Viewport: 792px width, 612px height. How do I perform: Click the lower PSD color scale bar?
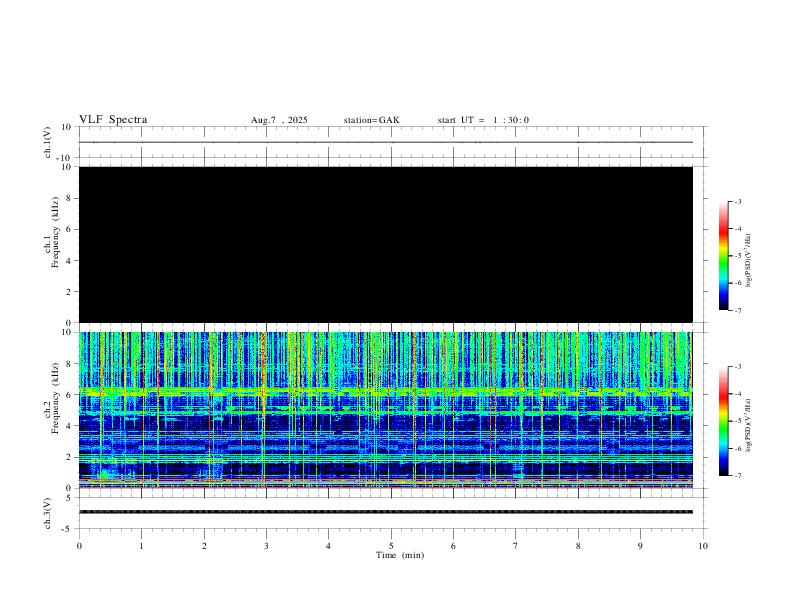tap(724, 421)
